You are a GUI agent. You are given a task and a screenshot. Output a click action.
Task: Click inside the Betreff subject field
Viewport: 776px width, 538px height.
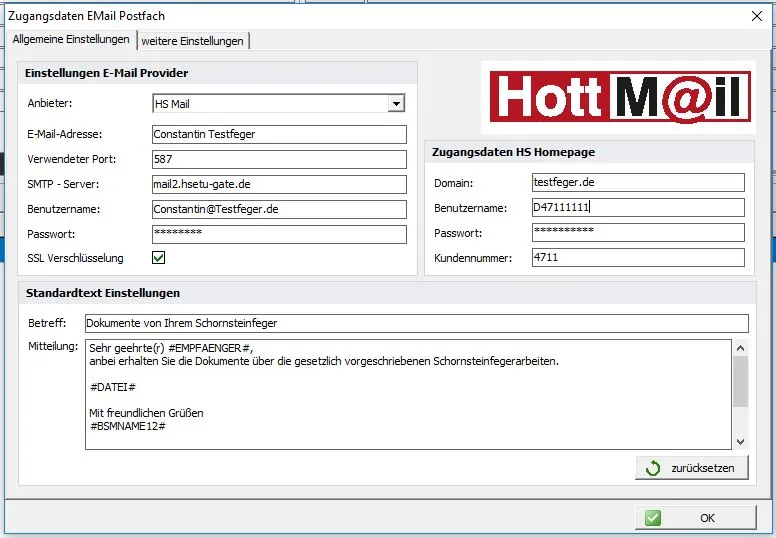[416, 324]
